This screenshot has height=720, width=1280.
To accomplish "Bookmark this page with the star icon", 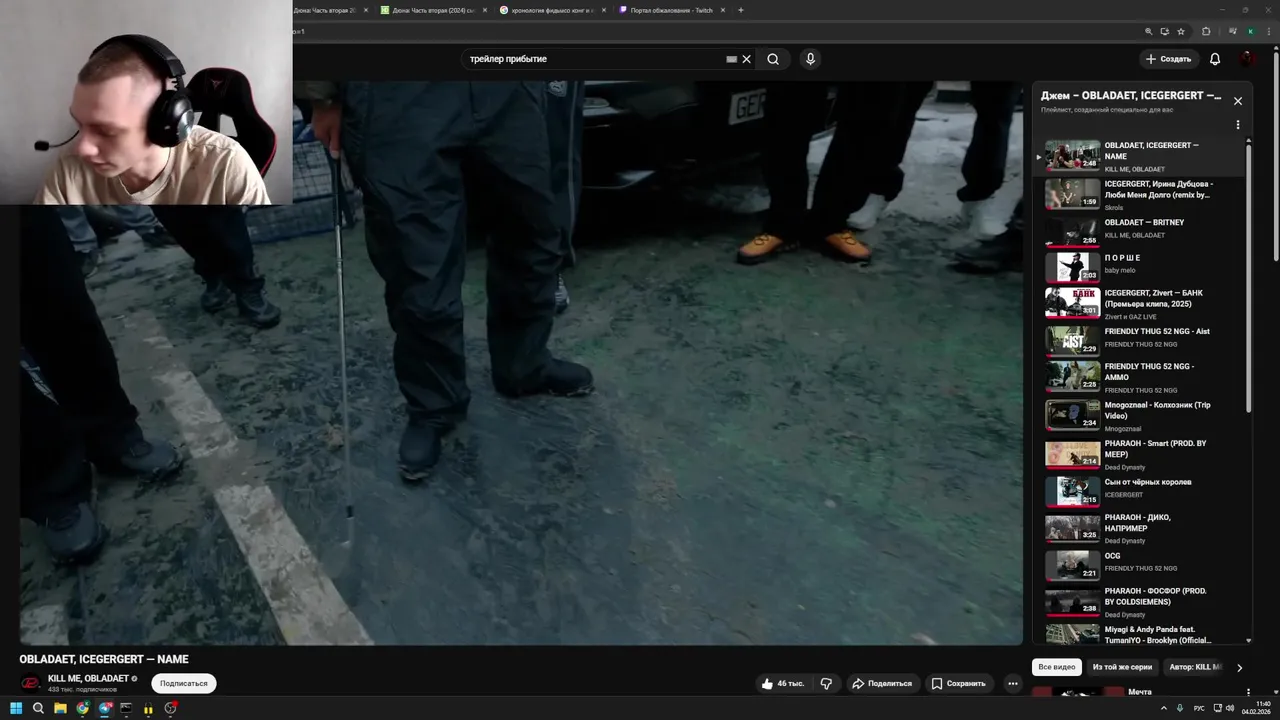I will [1181, 31].
